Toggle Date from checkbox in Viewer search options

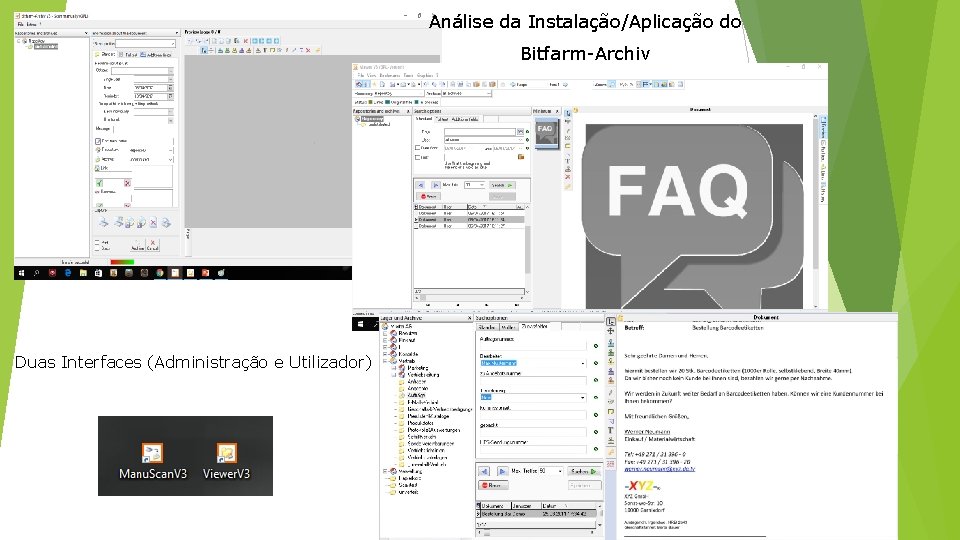click(418, 148)
